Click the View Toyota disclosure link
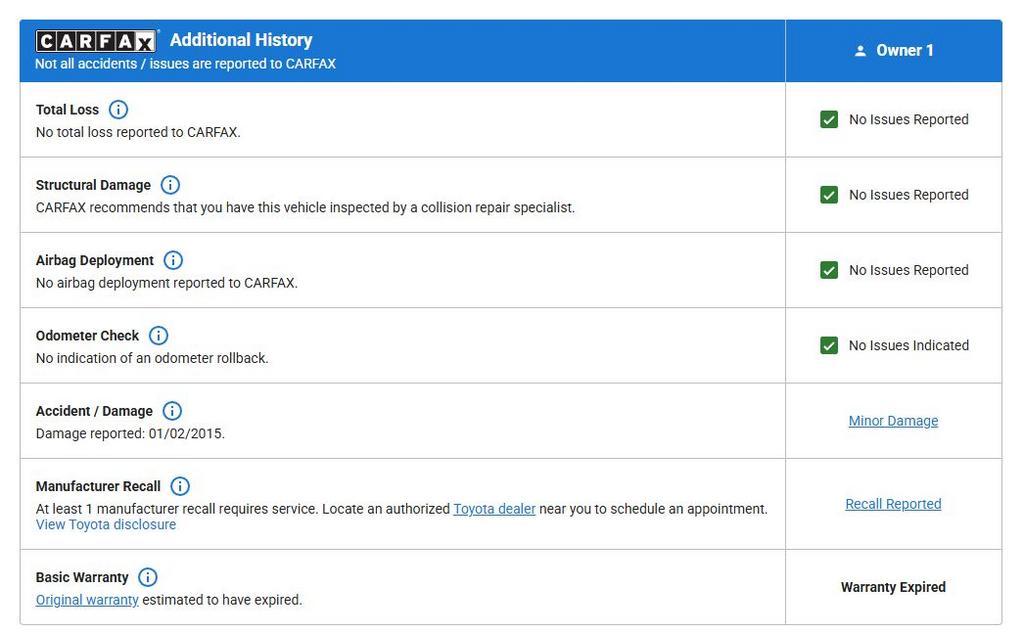The width and height of the screenshot is (1024, 633). (x=106, y=525)
